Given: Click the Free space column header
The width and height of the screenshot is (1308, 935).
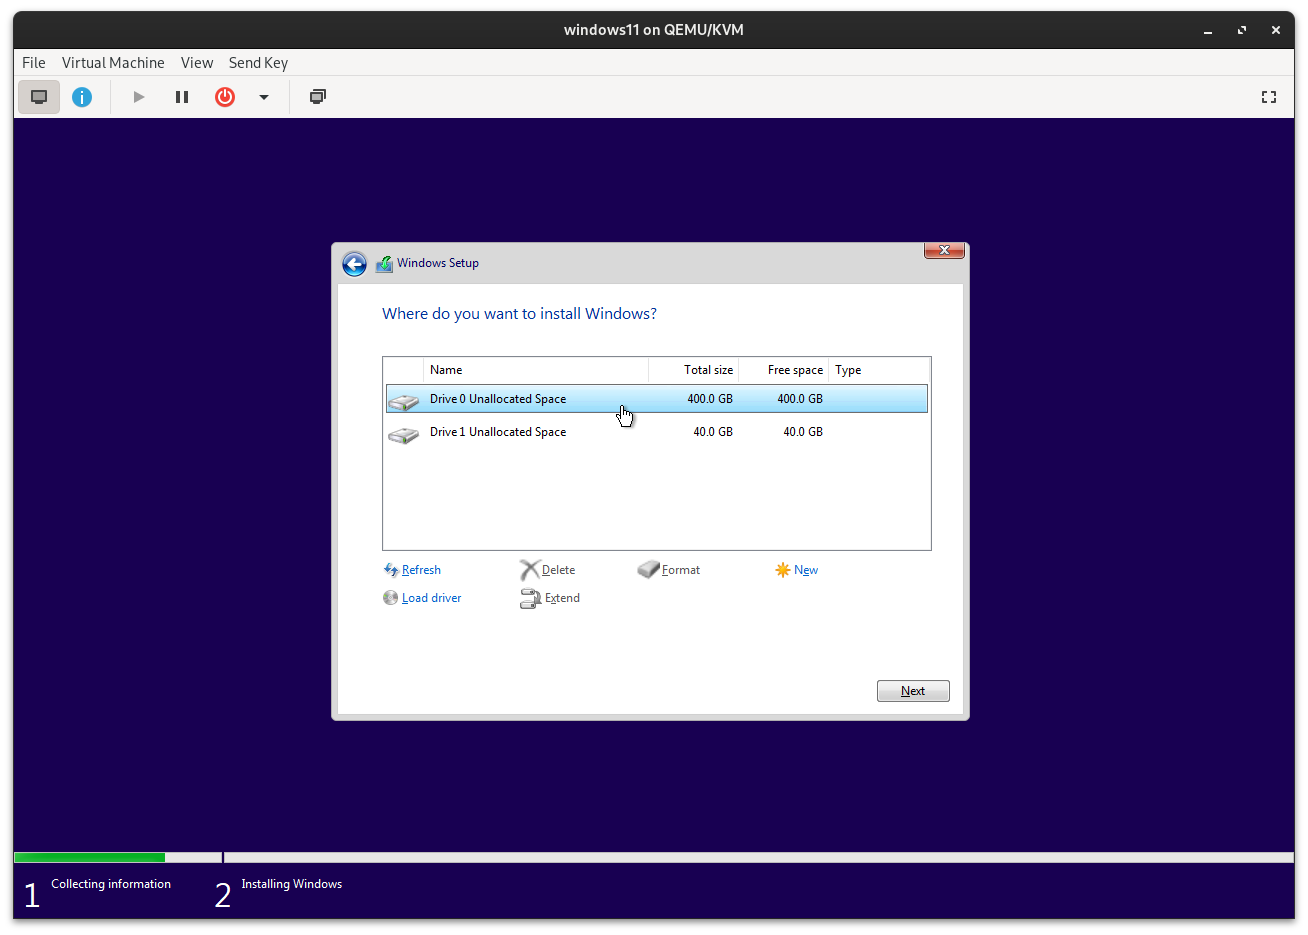Looking at the screenshot, I should (784, 370).
